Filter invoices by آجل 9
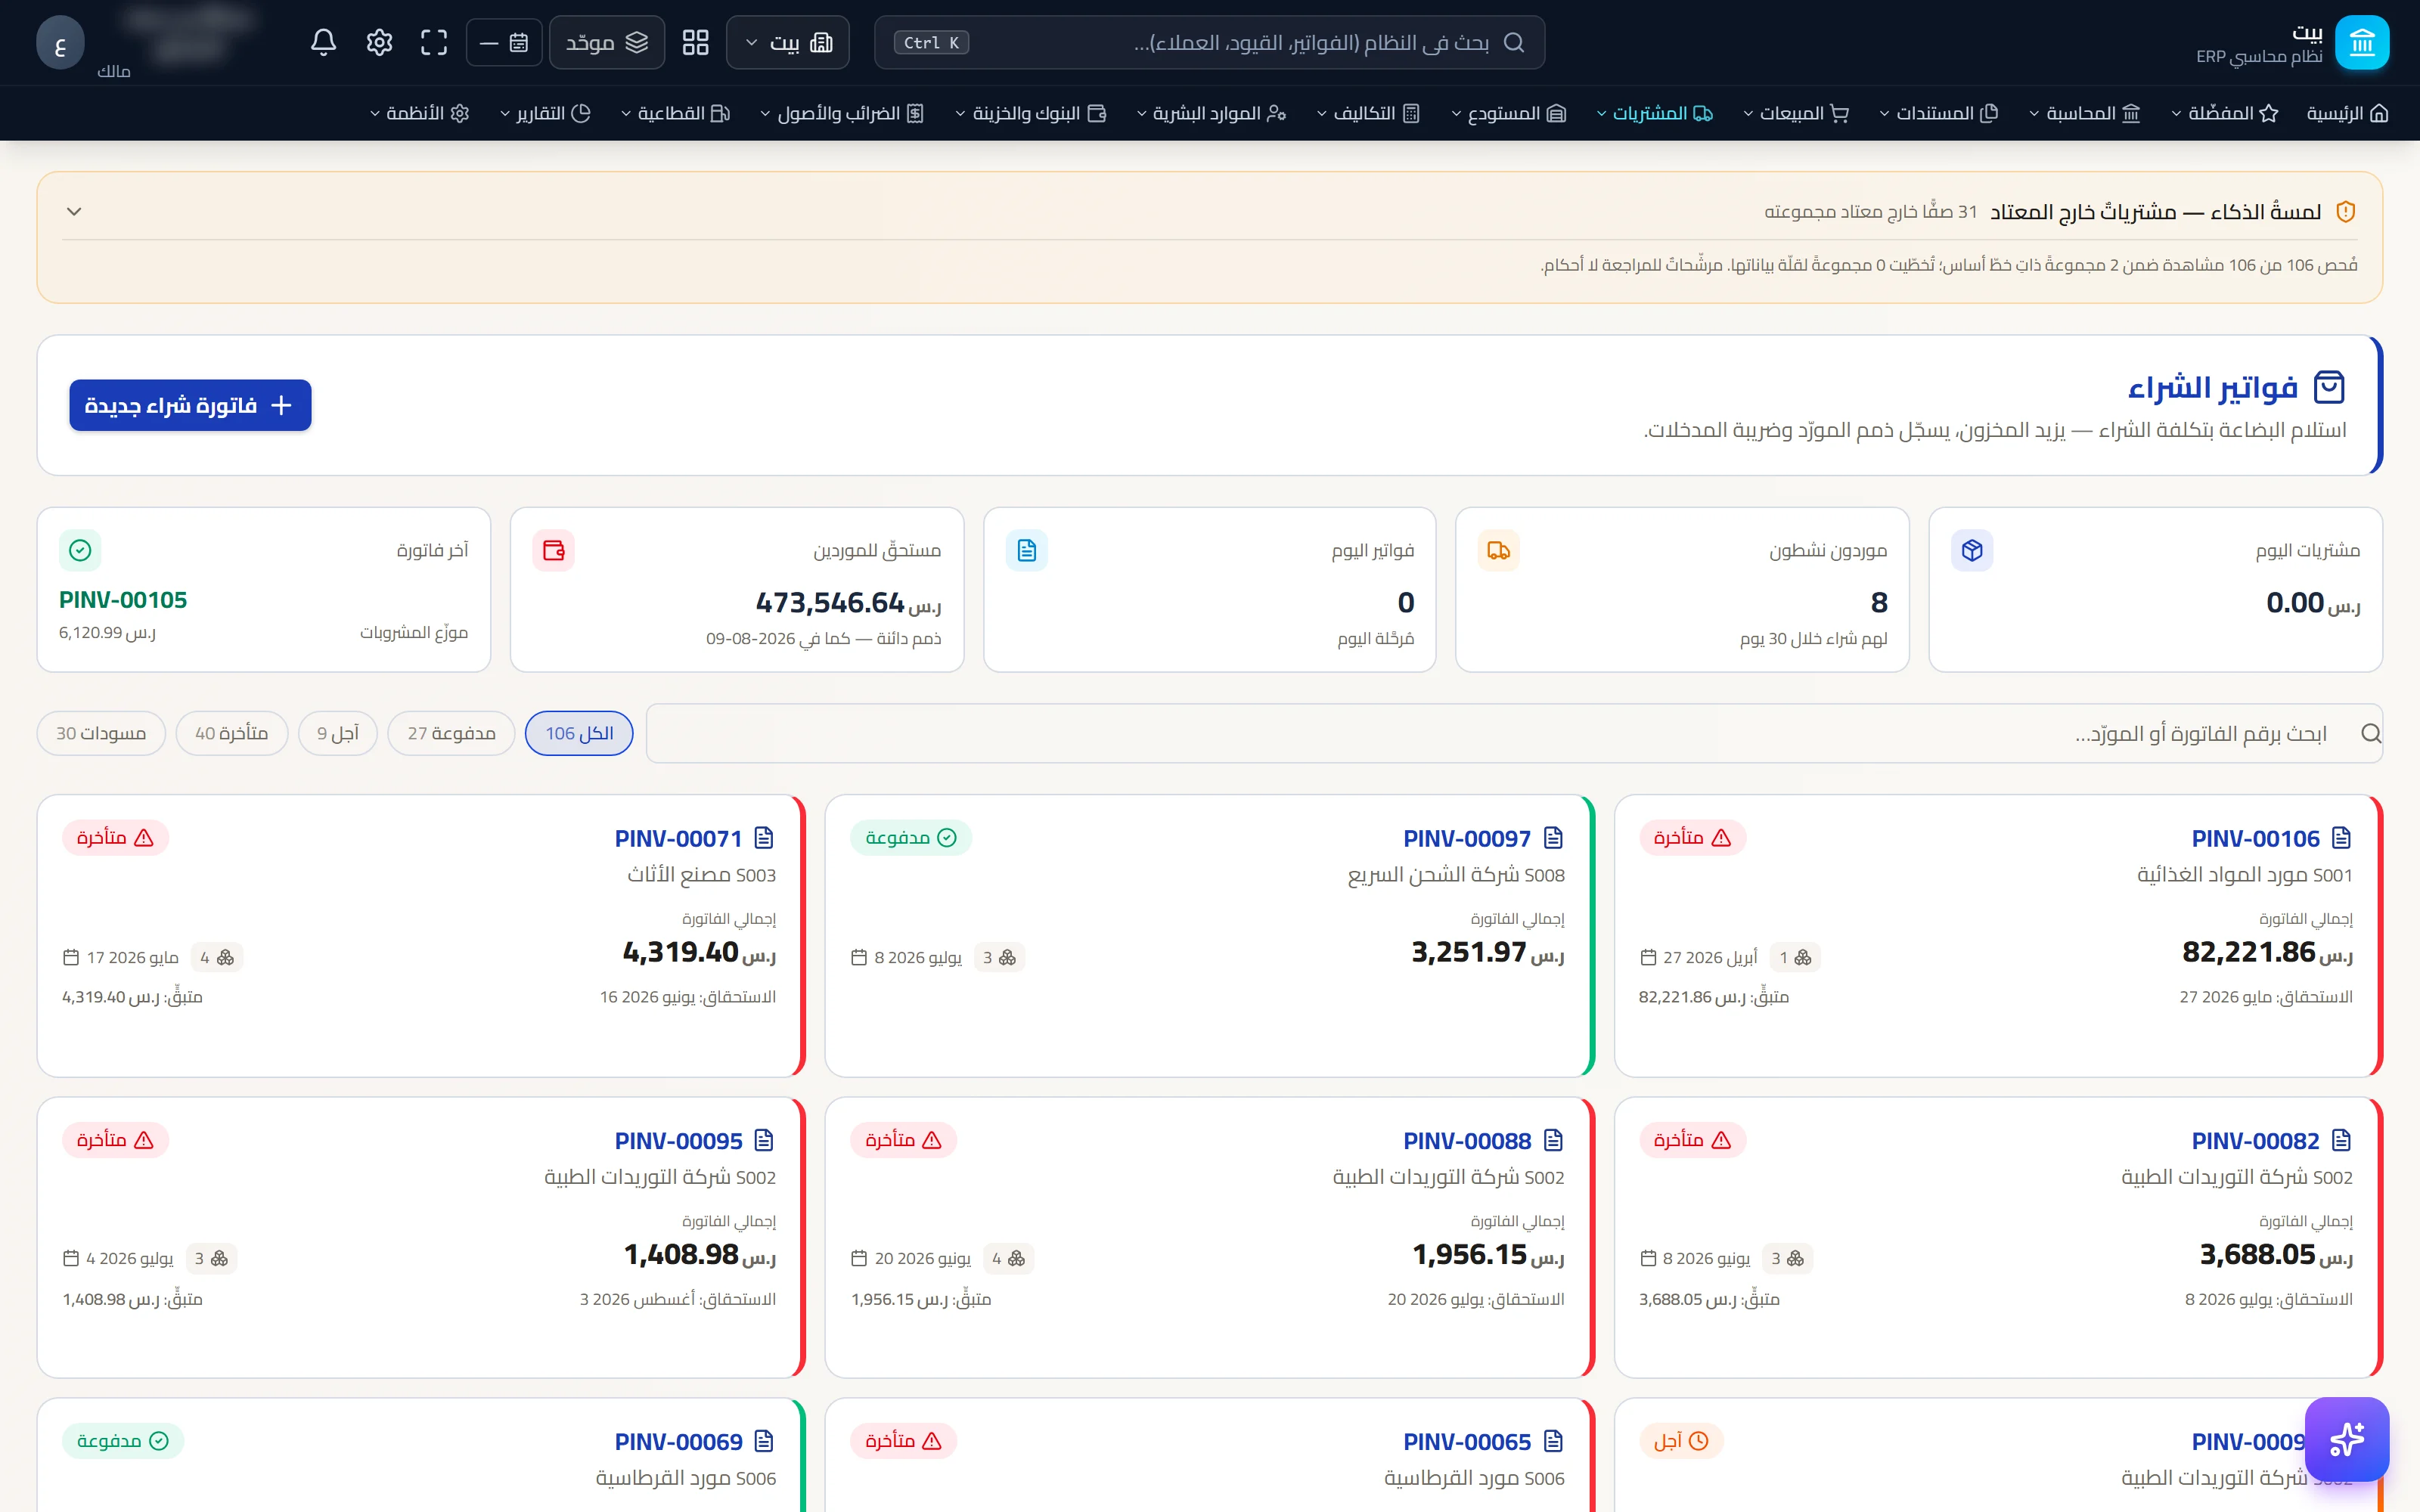This screenshot has height=1512, width=2420. click(x=338, y=734)
